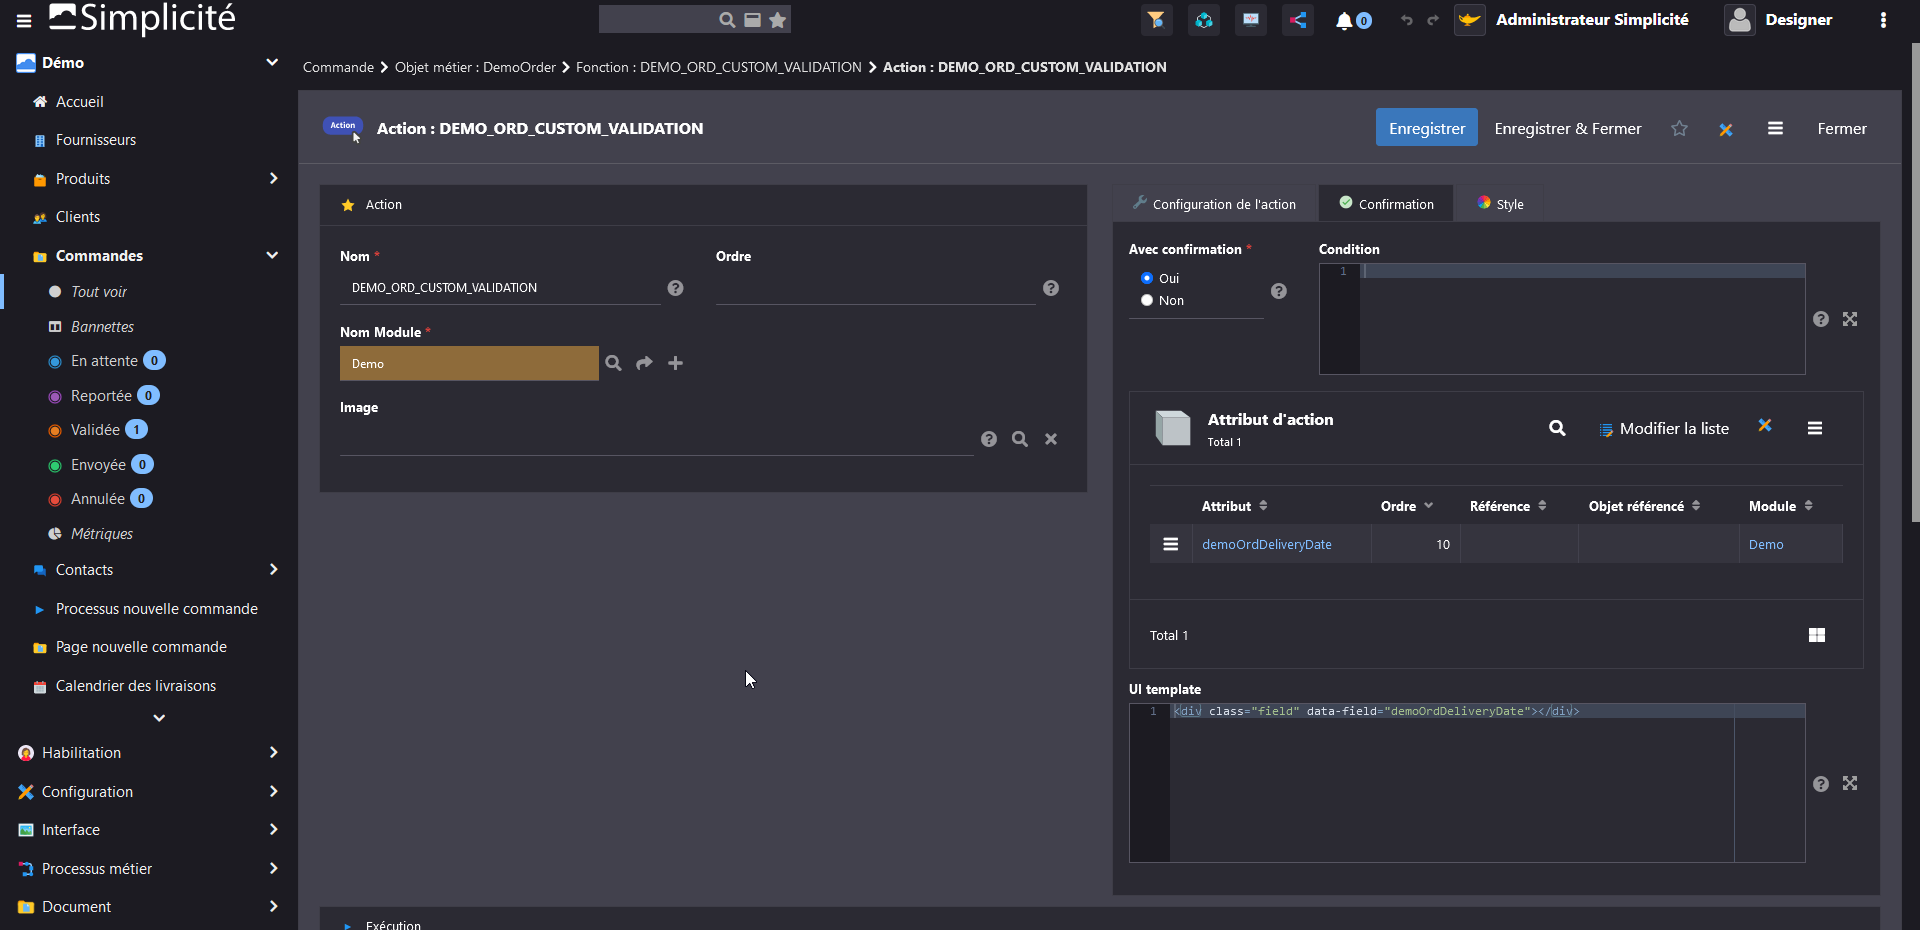Open Clients in the sidebar
This screenshot has height=930, width=1920.
click(78, 217)
